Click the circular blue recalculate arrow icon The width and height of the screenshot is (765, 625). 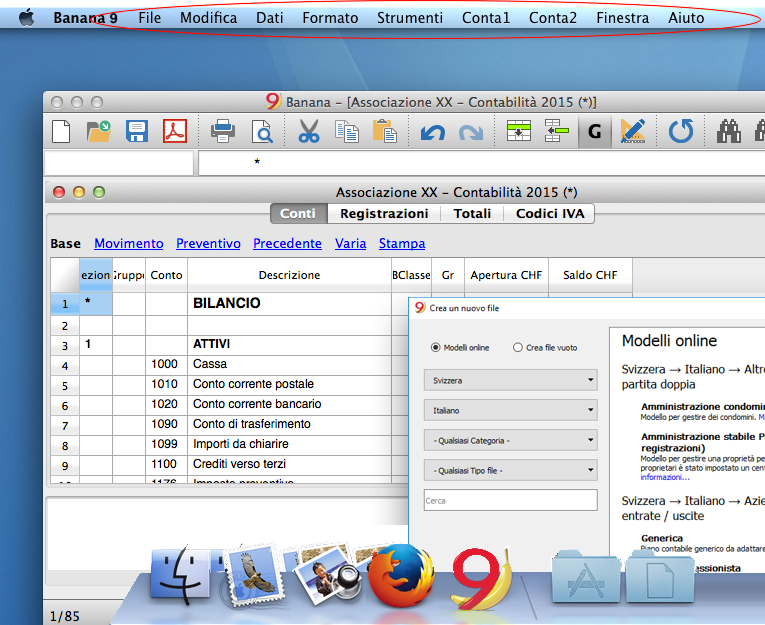pos(681,131)
